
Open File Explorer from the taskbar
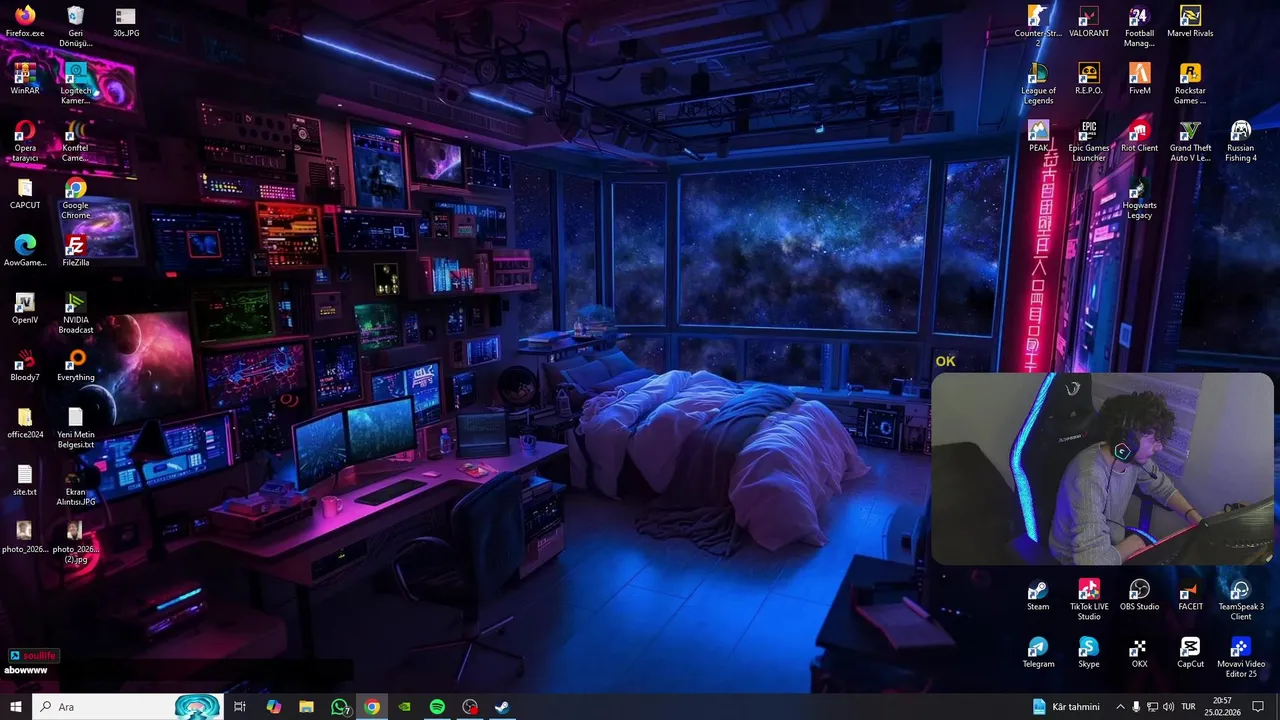[307, 707]
